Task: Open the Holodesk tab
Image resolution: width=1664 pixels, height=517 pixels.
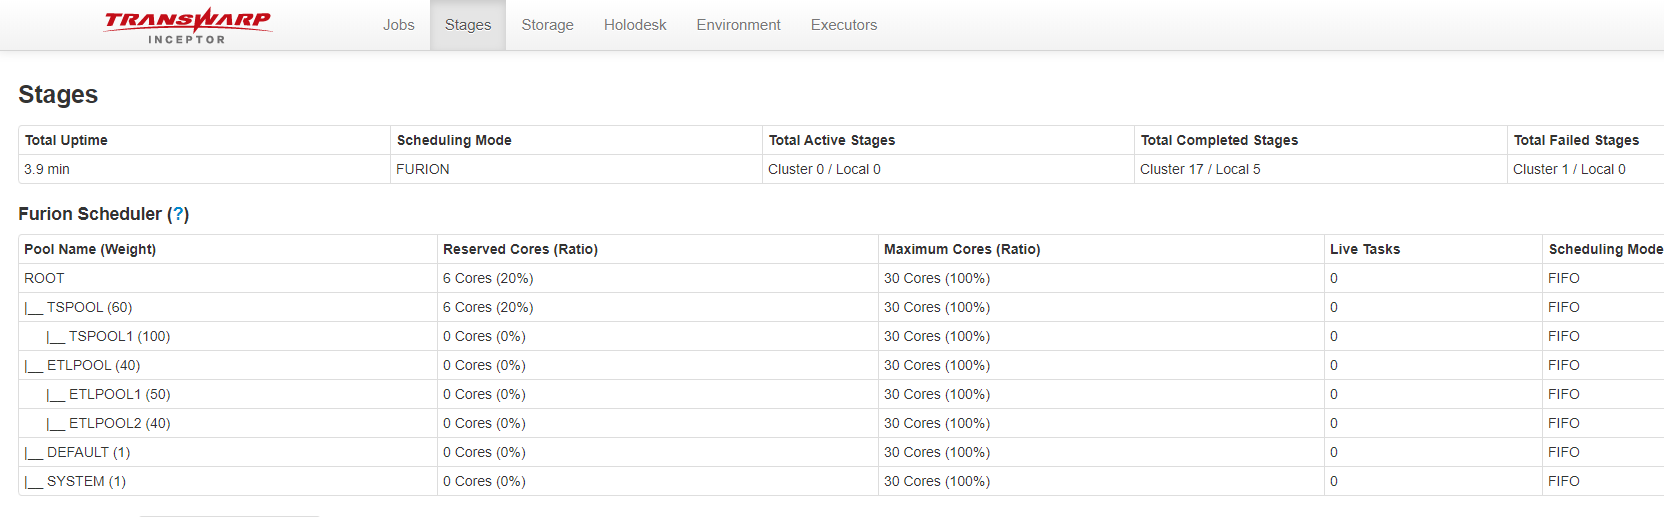Action: (x=635, y=25)
